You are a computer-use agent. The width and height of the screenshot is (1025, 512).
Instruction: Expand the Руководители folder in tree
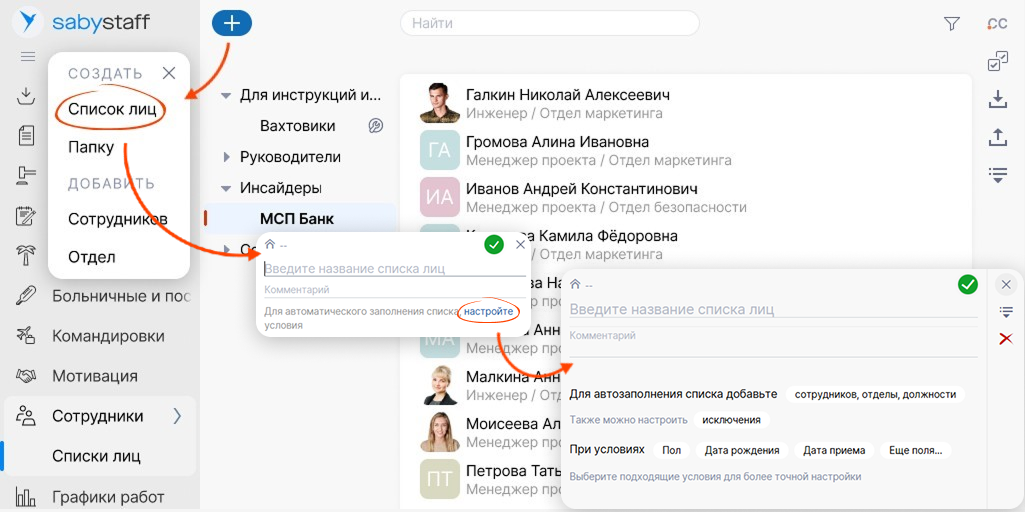pos(225,158)
